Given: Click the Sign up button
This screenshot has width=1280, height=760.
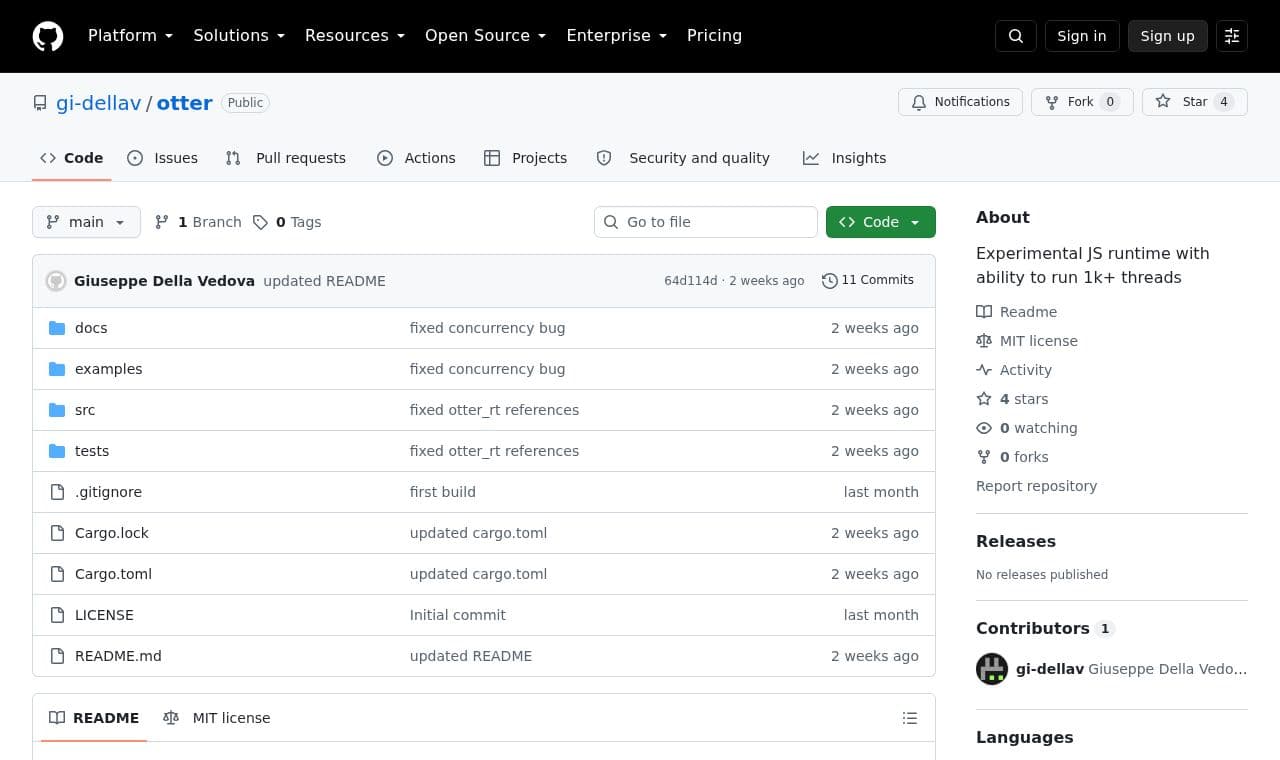Looking at the screenshot, I should [1168, 36].
